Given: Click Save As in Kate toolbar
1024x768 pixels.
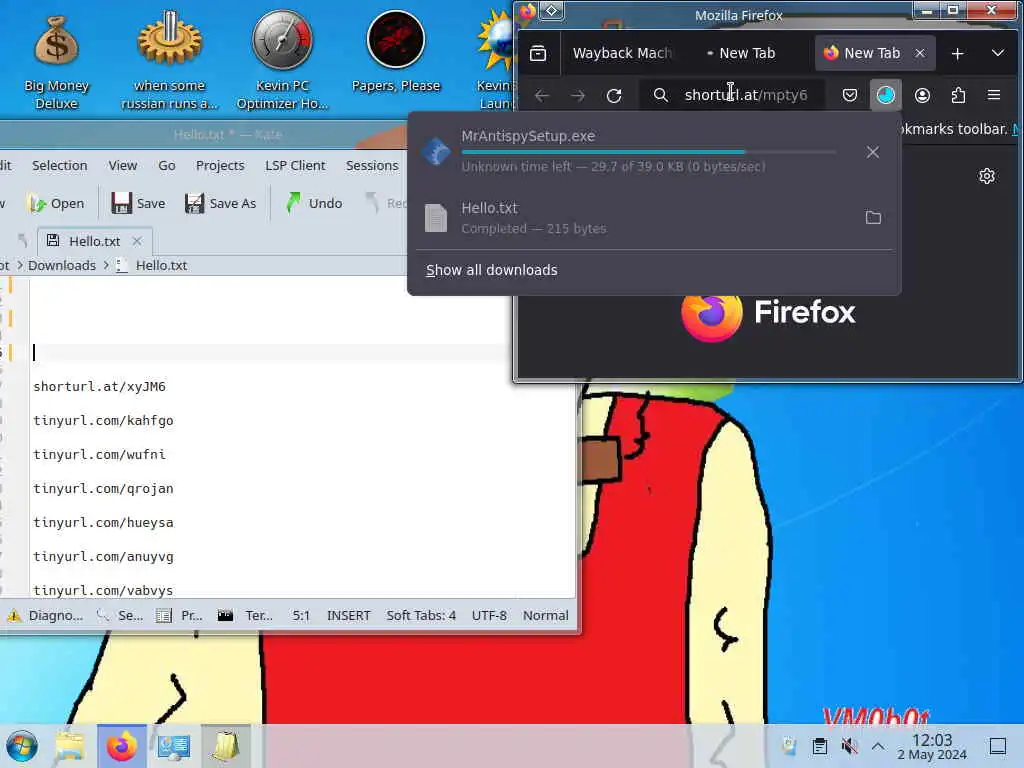Looking at the screenshot, I should [221, 204].
